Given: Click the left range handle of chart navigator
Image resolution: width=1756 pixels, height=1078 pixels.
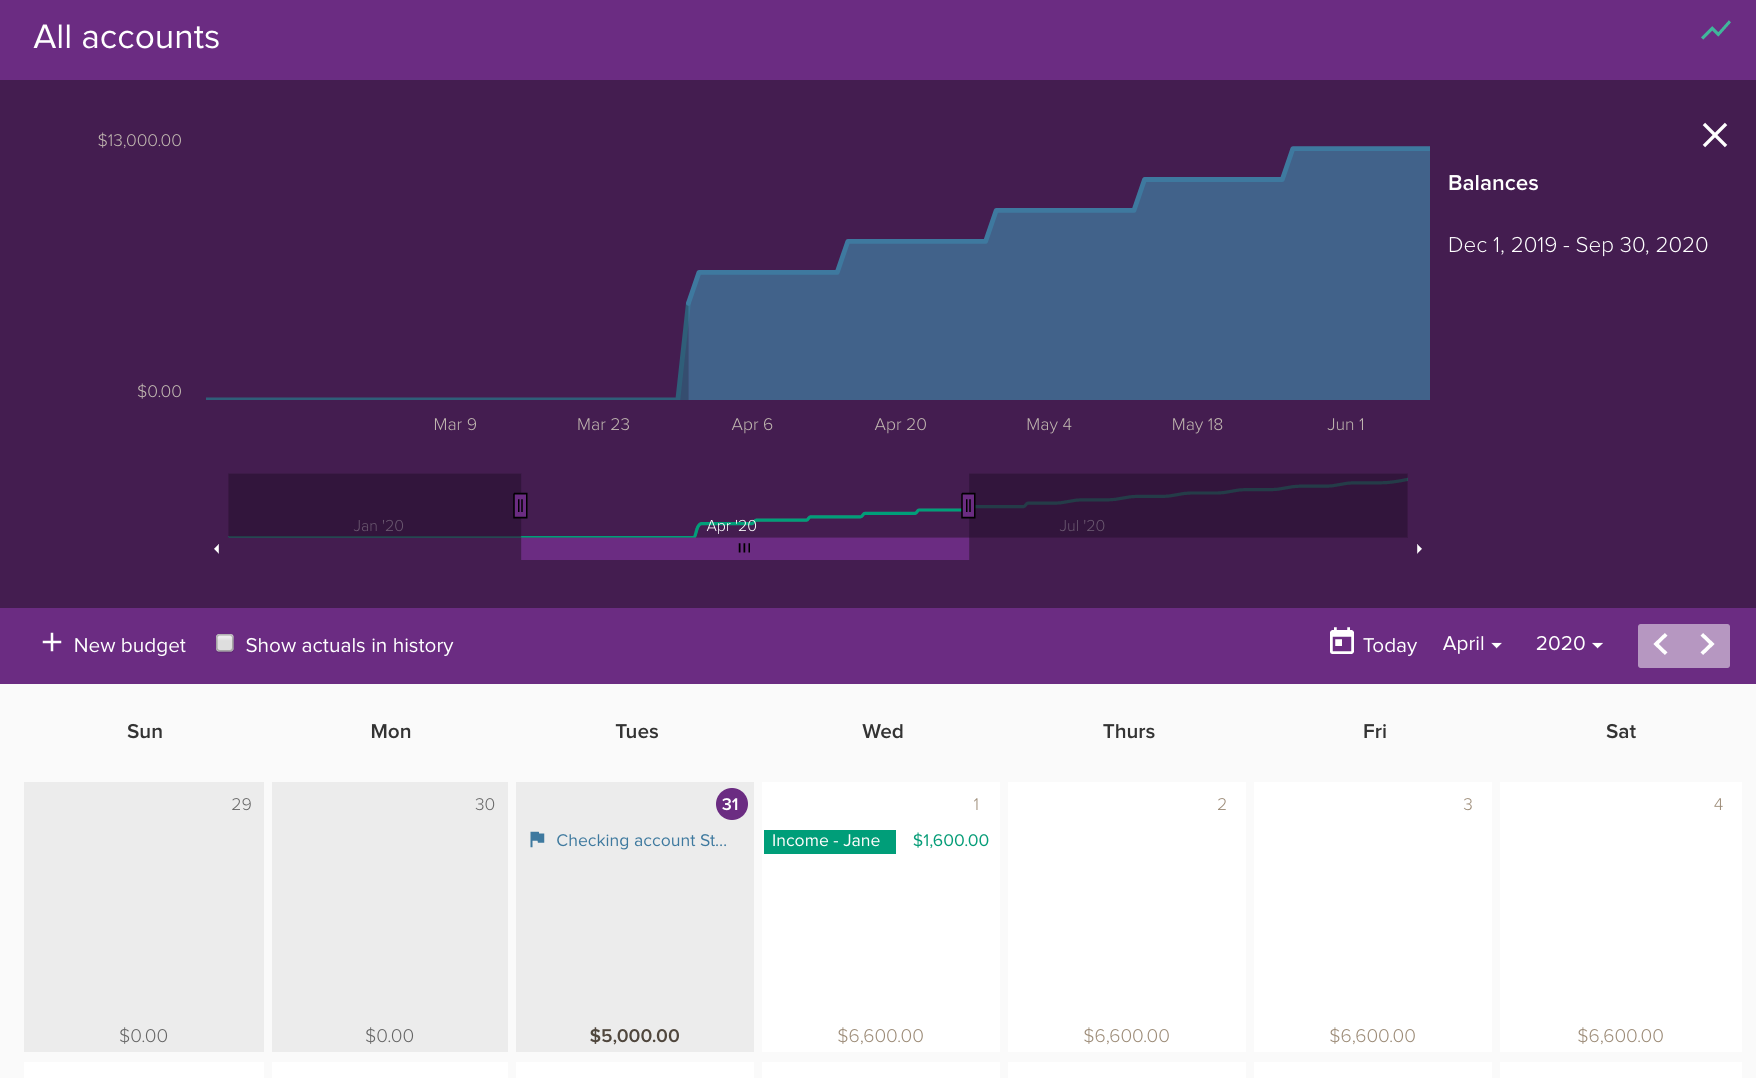Looking at the screenshot, I should [x=520, y=506].
